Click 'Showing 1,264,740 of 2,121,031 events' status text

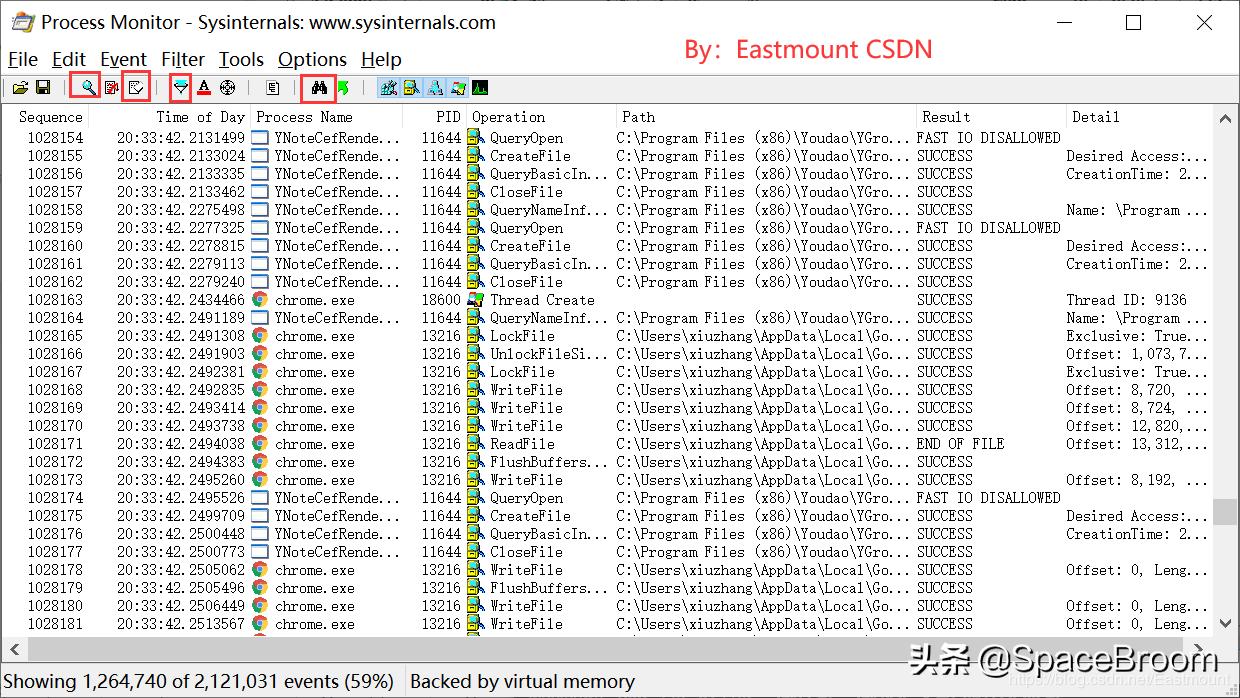coord(199,681)
